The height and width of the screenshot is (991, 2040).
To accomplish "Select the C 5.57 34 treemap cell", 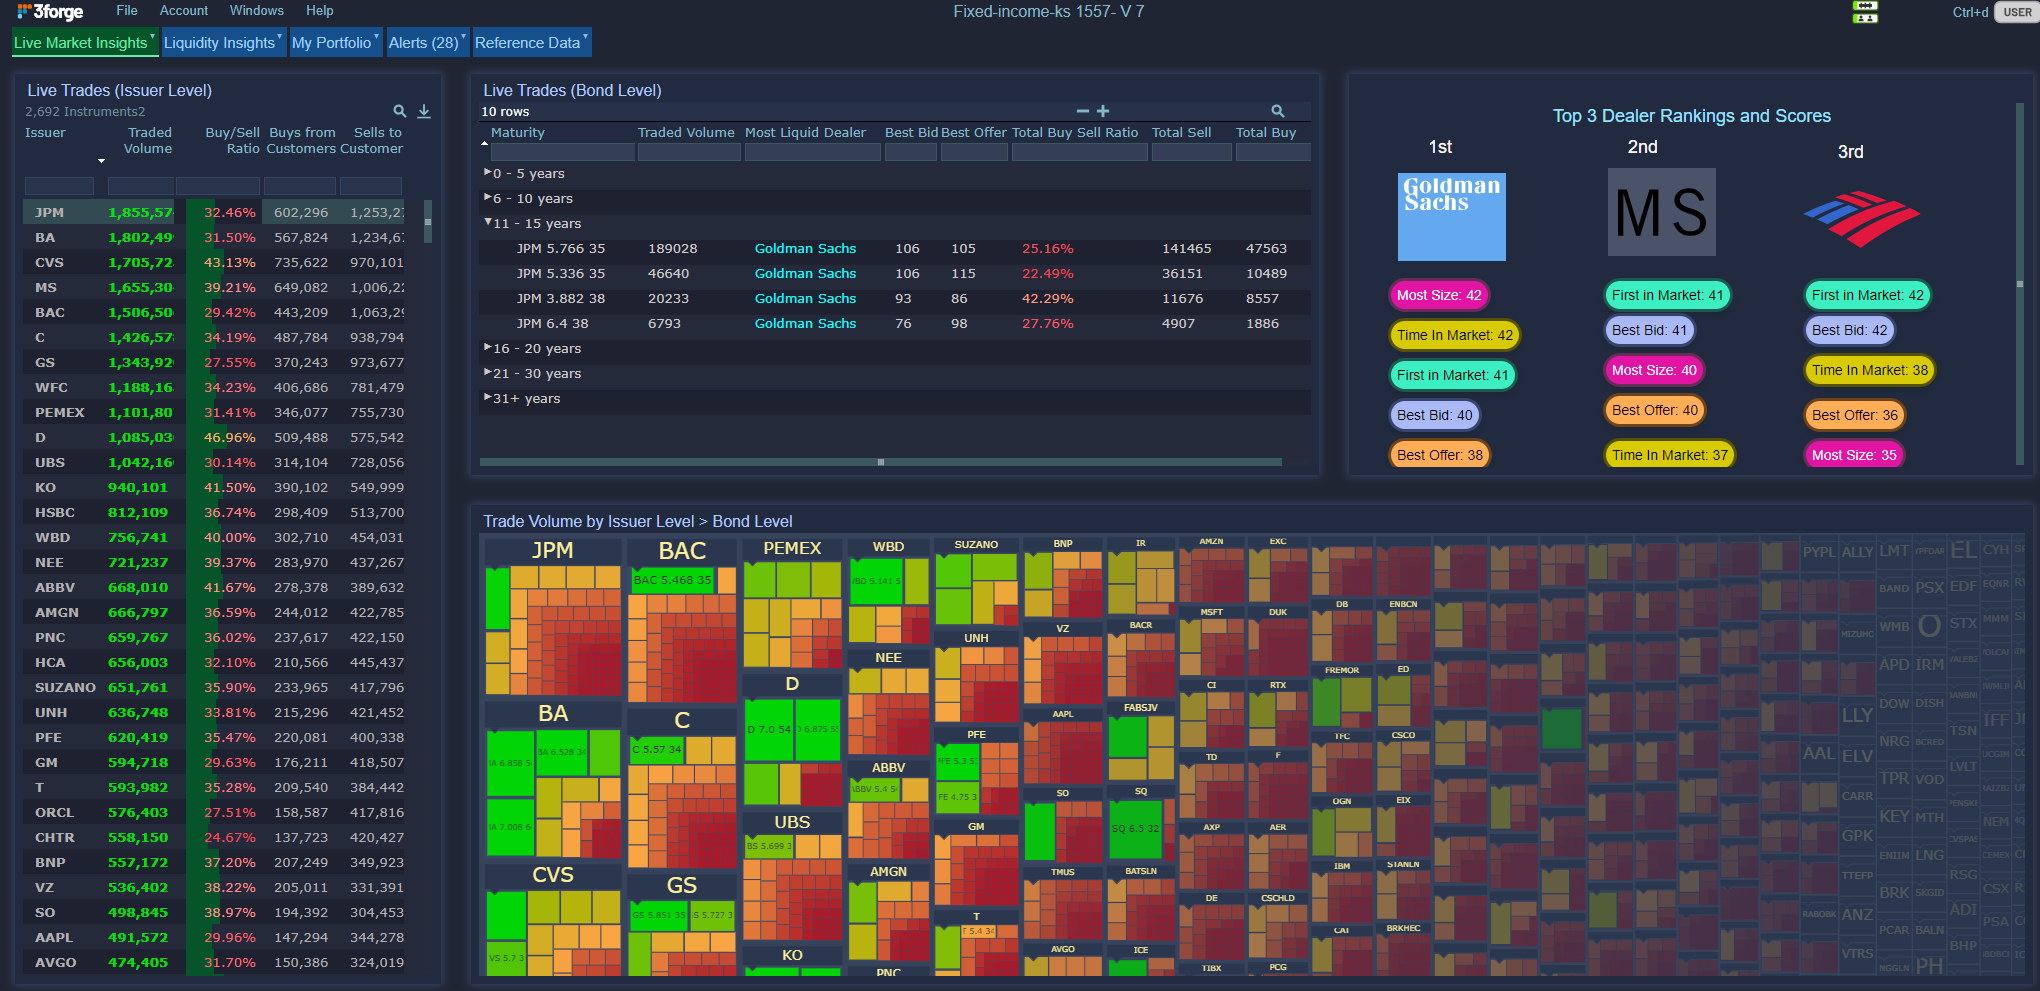I will point(657,749).
